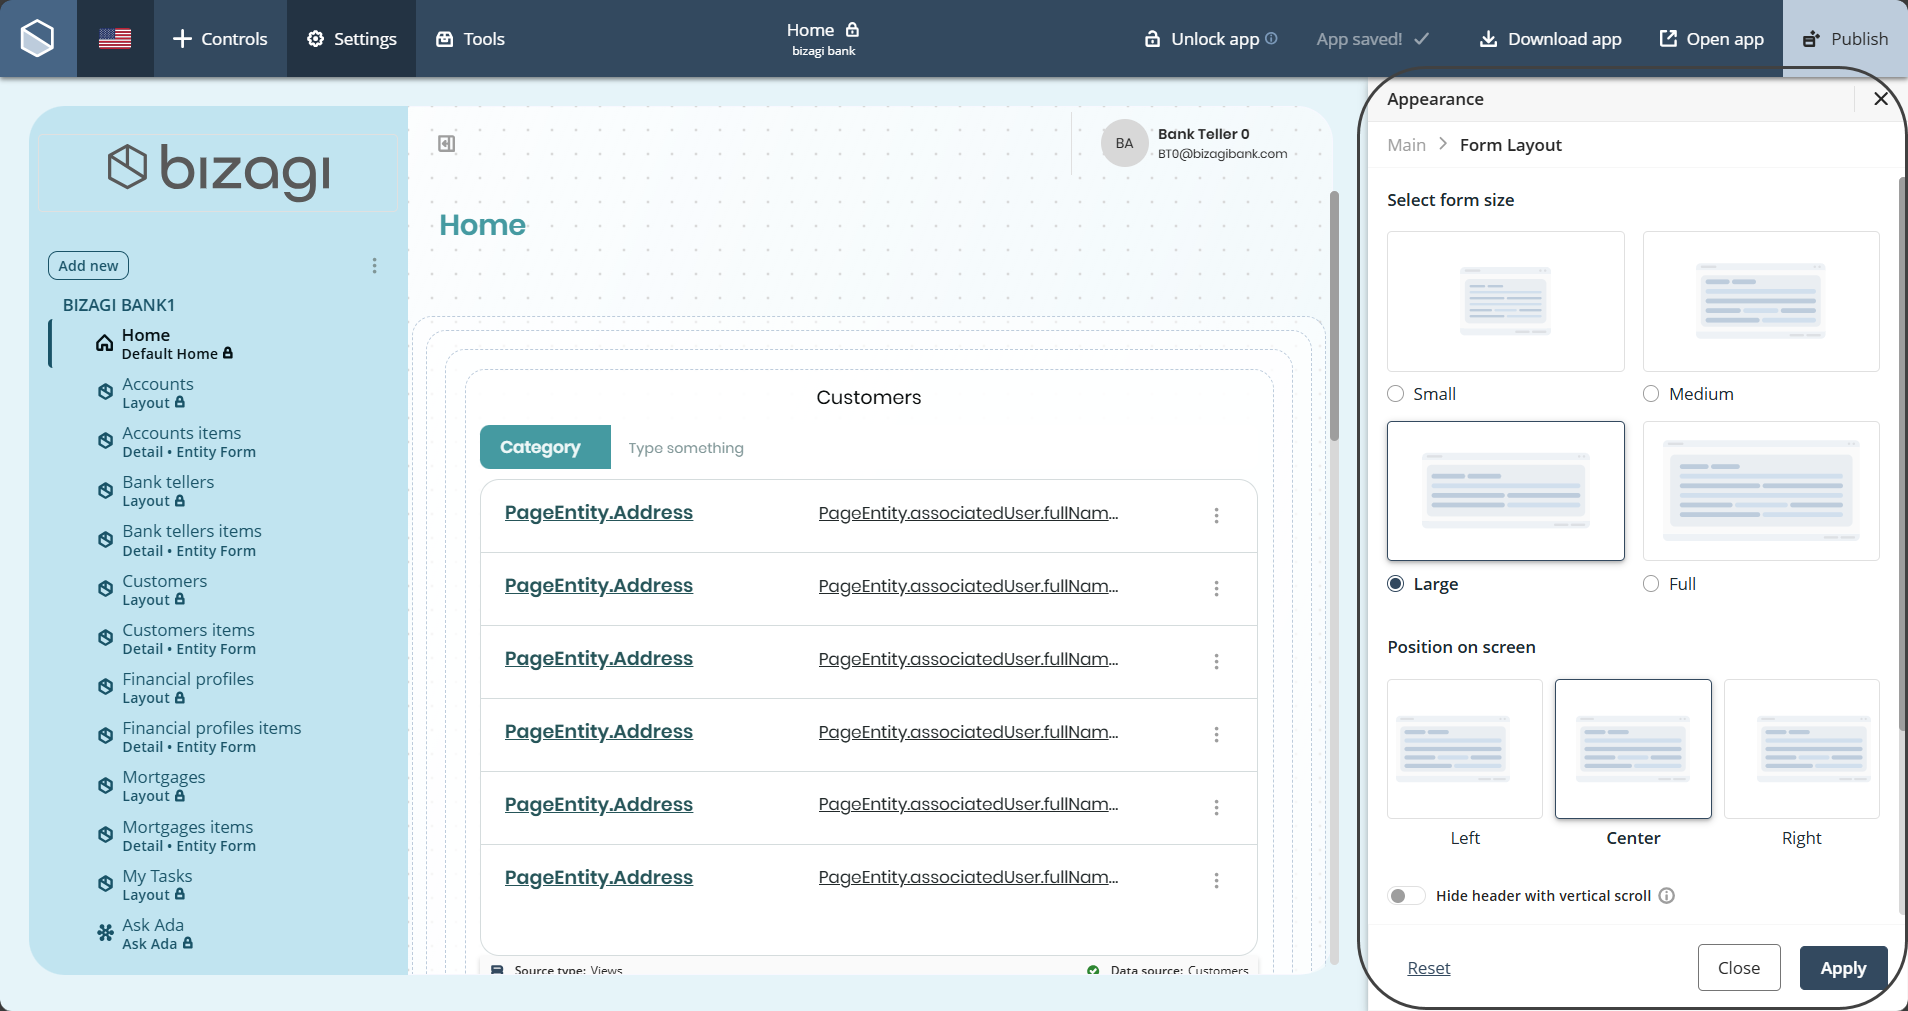Open the Controls menu
The height and width of the screenshot is (1011, 1908).
click(220, 39)
